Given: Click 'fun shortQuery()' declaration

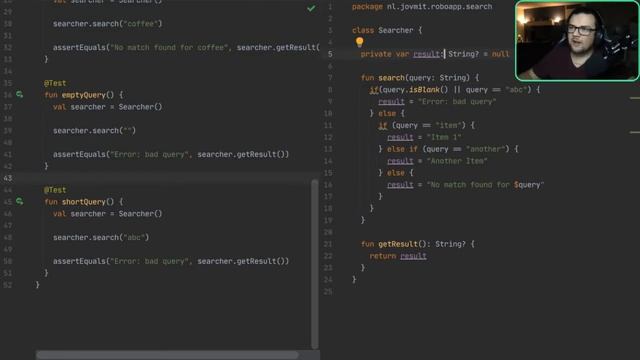Looking at the screenshot, I should [x=84, y=202].
